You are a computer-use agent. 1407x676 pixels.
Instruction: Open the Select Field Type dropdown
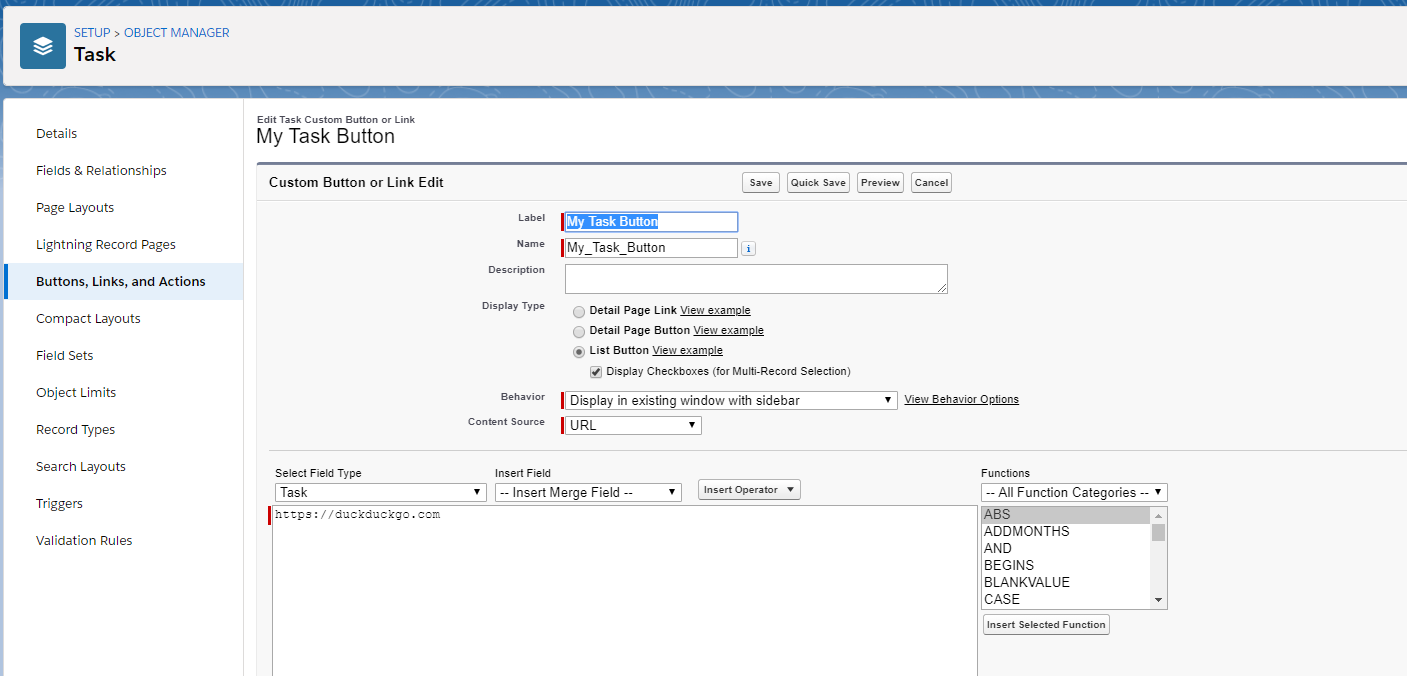[x=380, y=492]
